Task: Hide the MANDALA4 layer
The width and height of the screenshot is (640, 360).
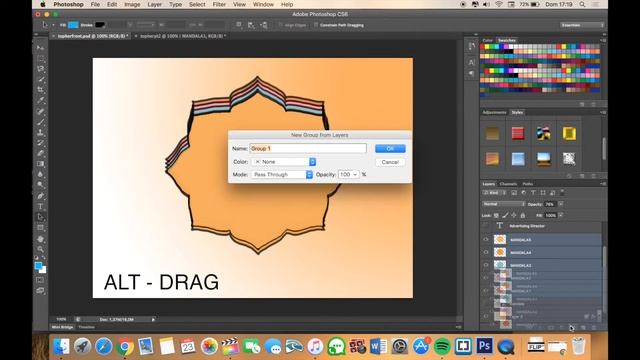Action: [x=486, y=252]
